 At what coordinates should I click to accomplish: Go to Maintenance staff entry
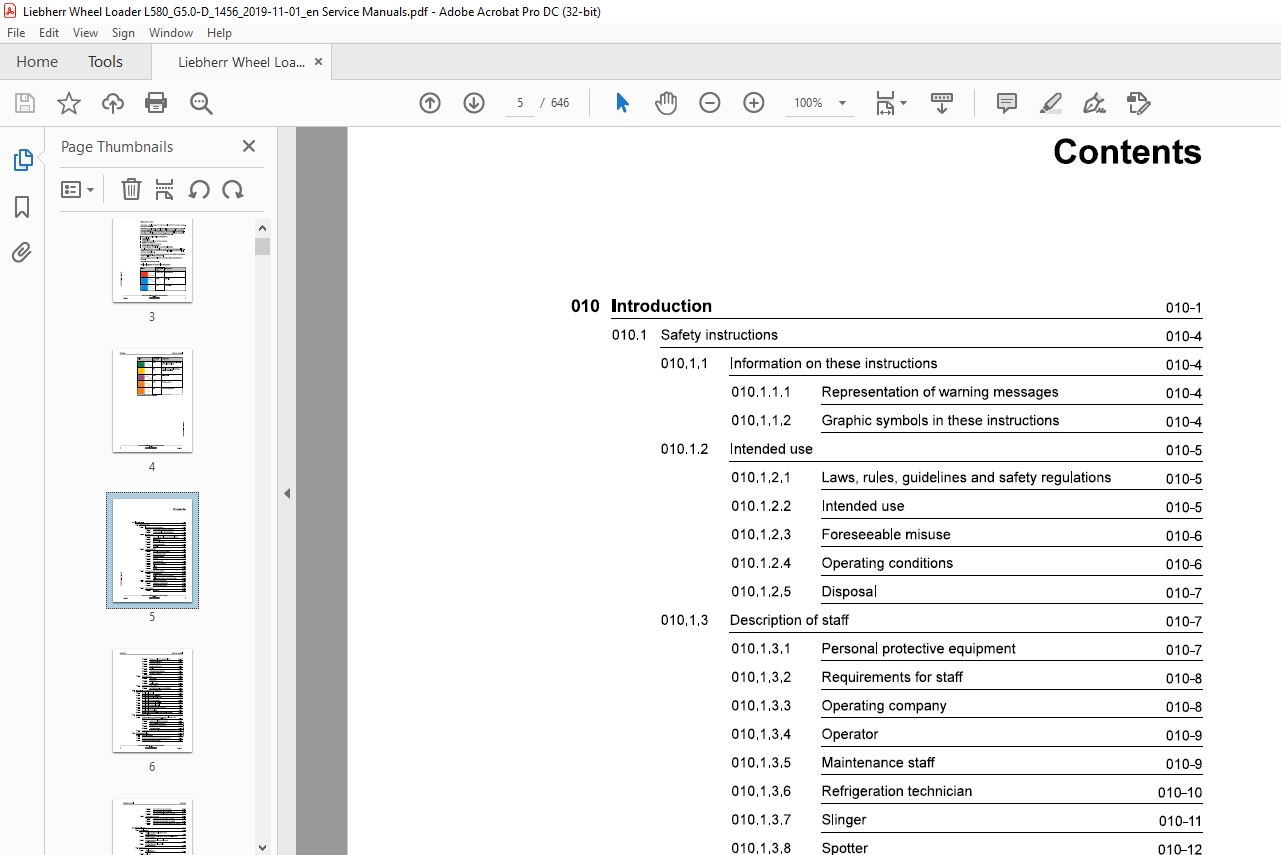point(878,762)
